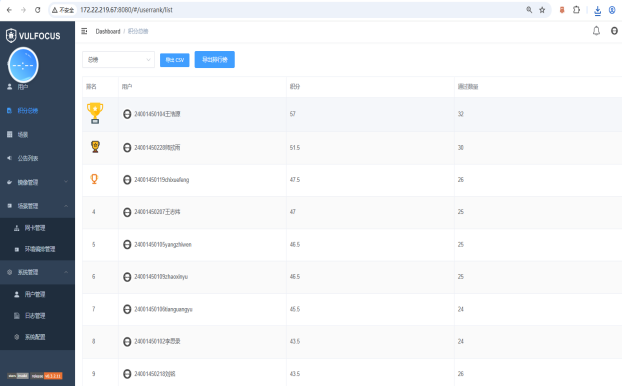622x386 pixels.
Task: Open the 公告列表 sidebar item
Action: (x=37, y=158)
